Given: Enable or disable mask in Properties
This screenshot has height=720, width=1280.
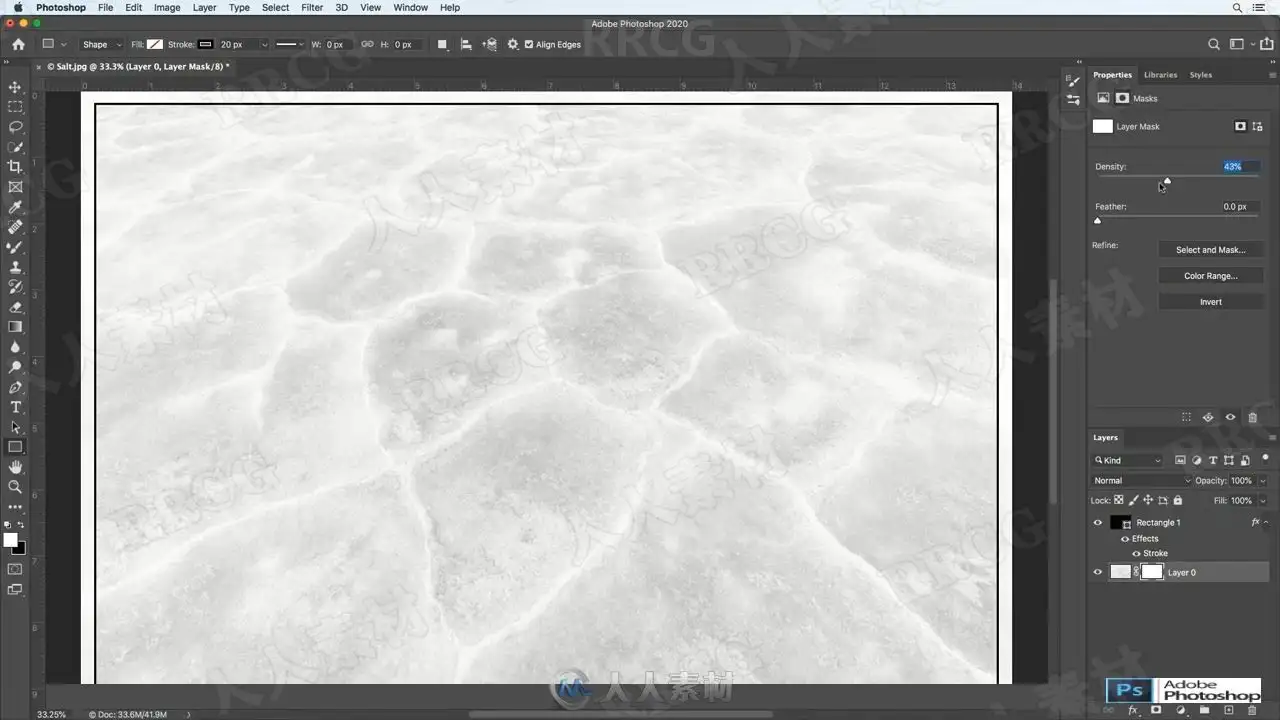Looking at the screenshot, I should [1230, 417].
